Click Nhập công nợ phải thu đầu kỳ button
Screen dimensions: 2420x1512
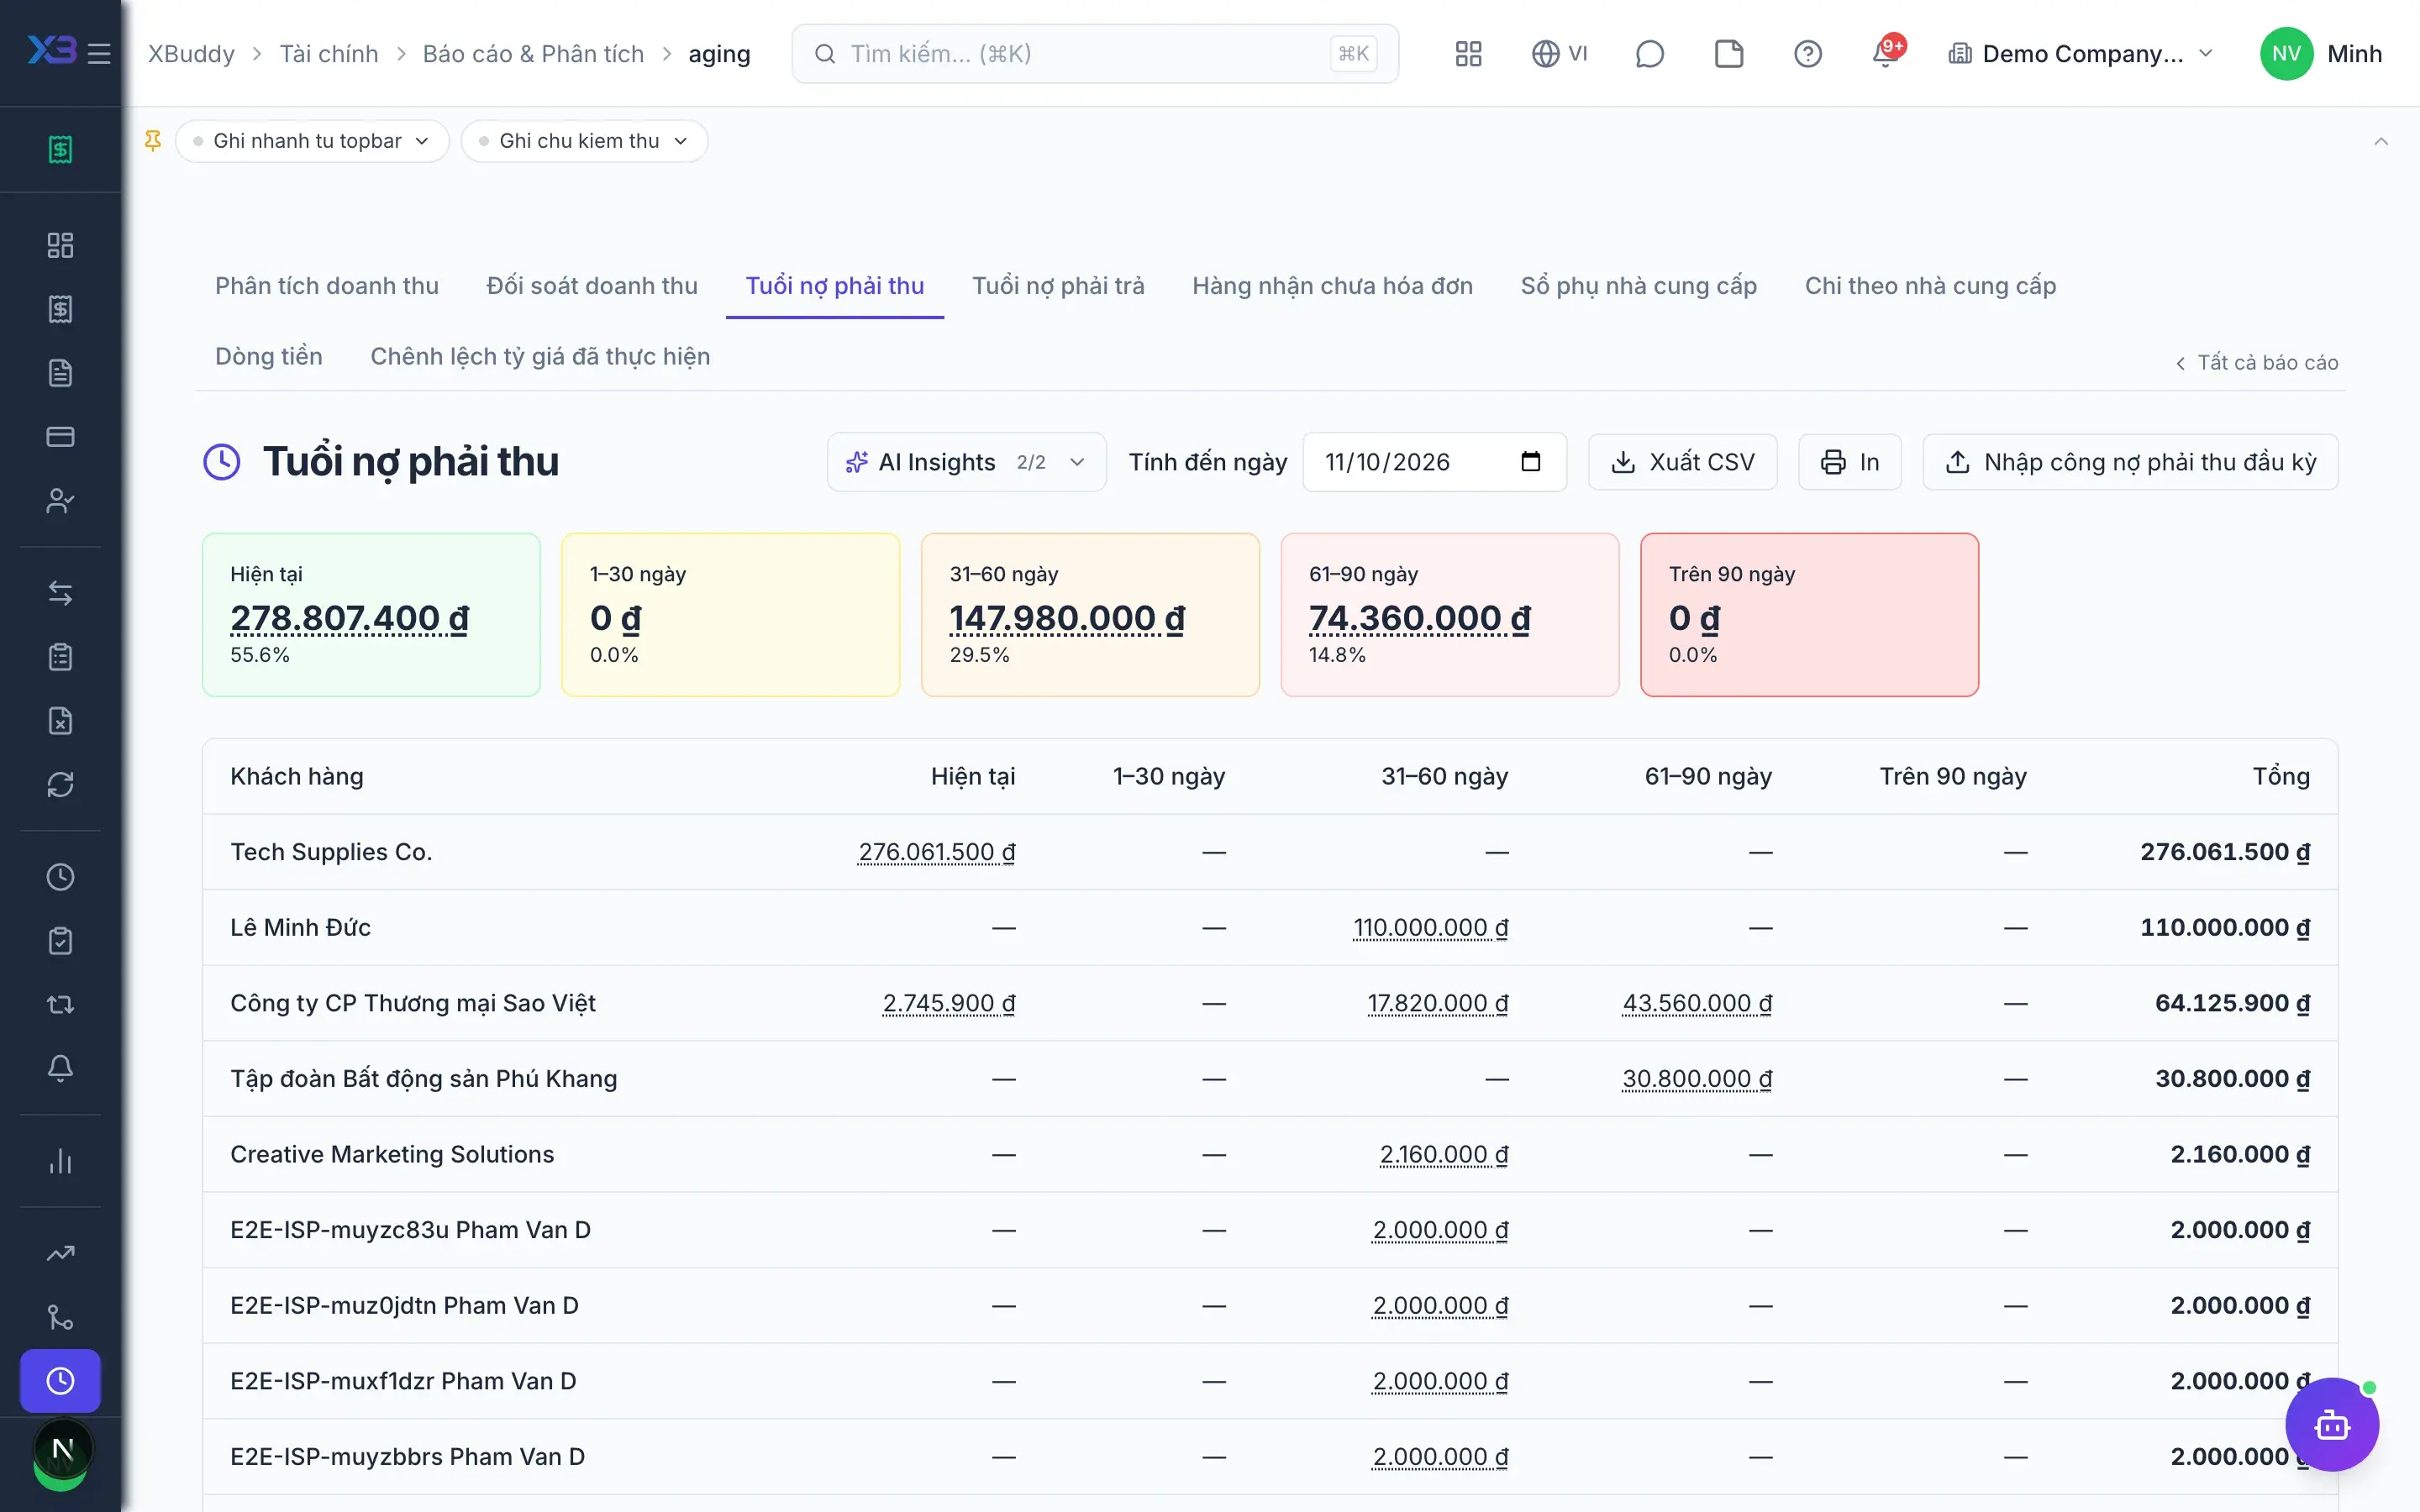coord(2130,462)
